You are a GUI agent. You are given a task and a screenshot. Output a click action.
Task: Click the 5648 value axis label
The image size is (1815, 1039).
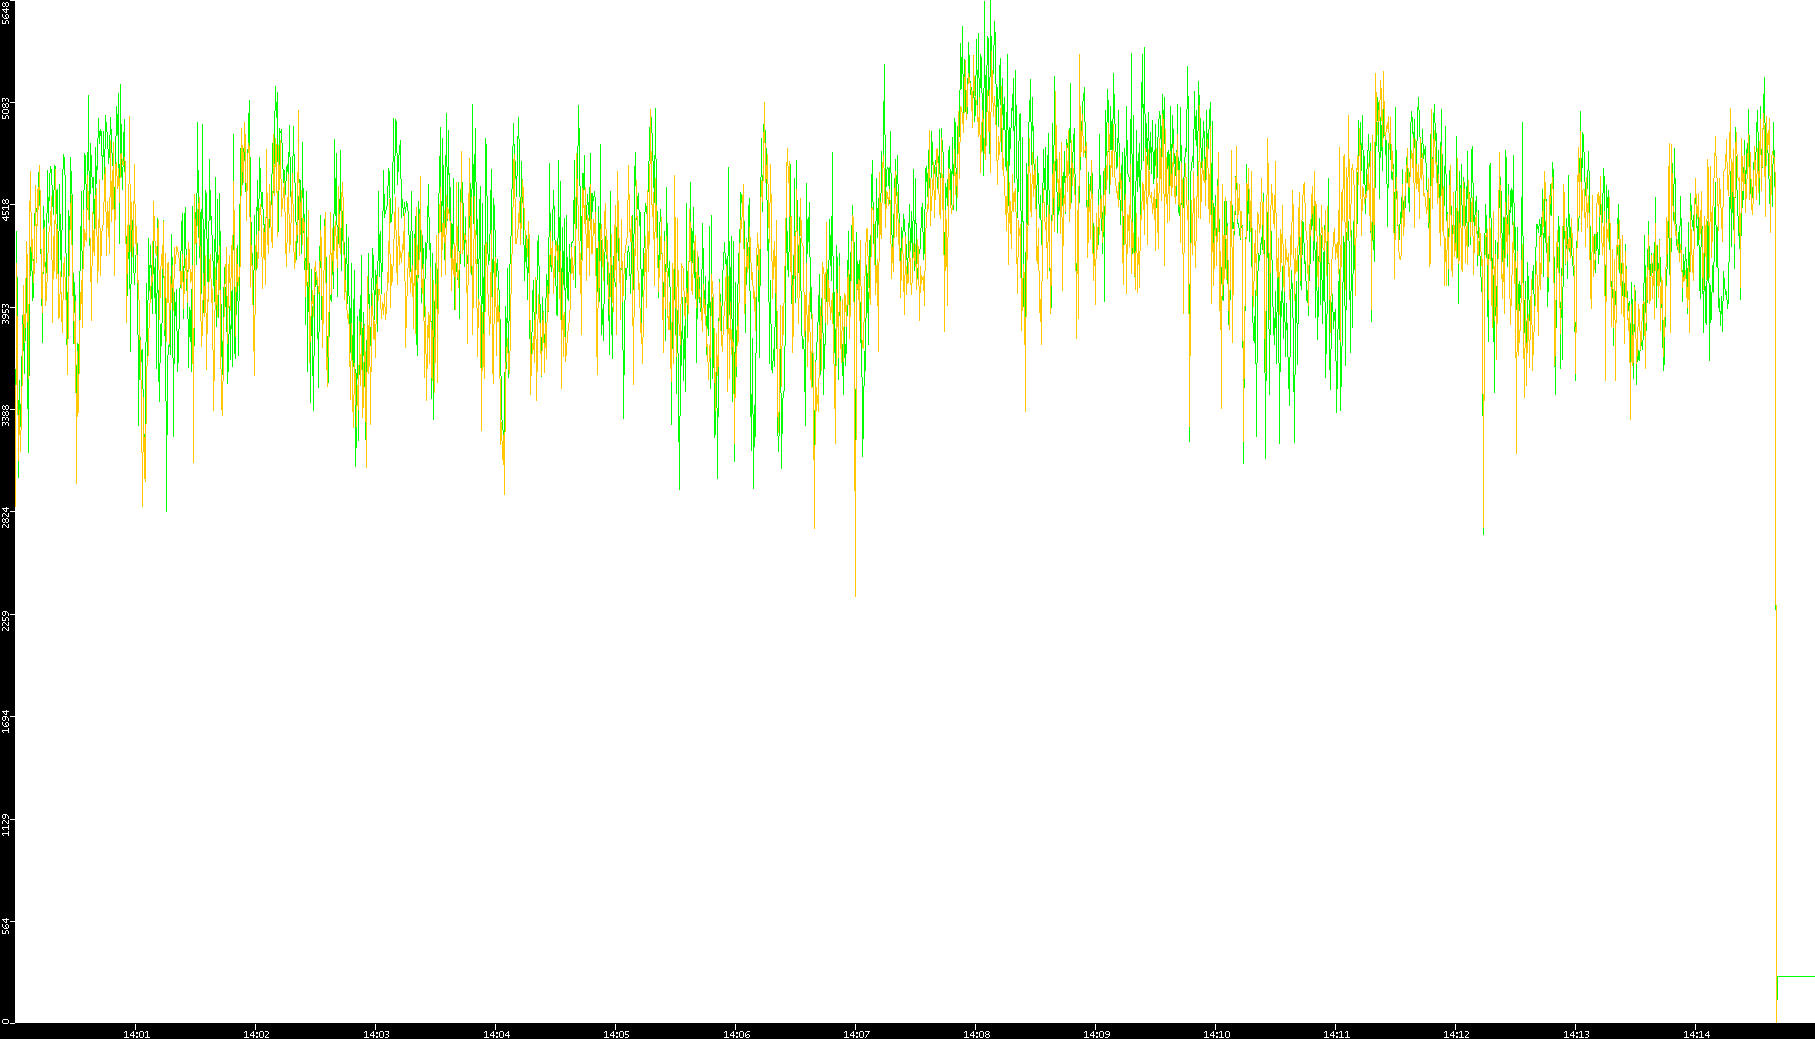[6, 13]
